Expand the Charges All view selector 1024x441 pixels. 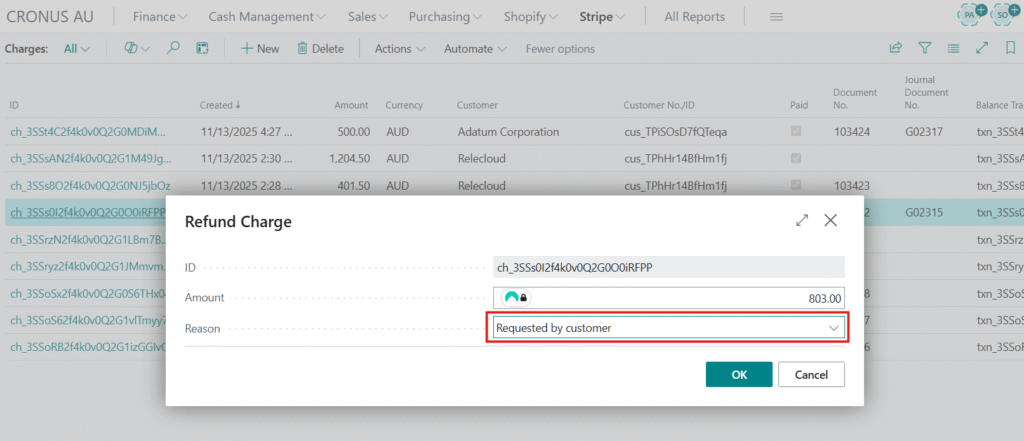pyautogui.click(x=77, y=48)
